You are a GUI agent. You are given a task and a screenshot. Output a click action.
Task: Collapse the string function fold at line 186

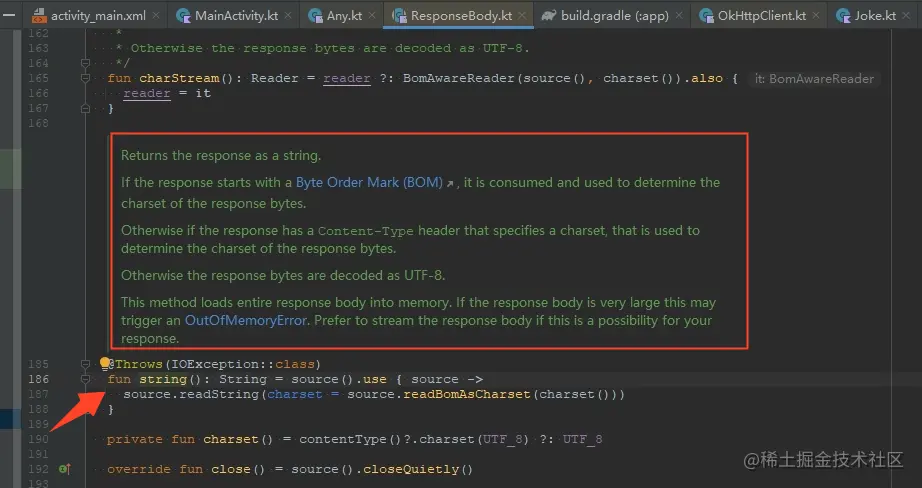(x=85, y=380)
